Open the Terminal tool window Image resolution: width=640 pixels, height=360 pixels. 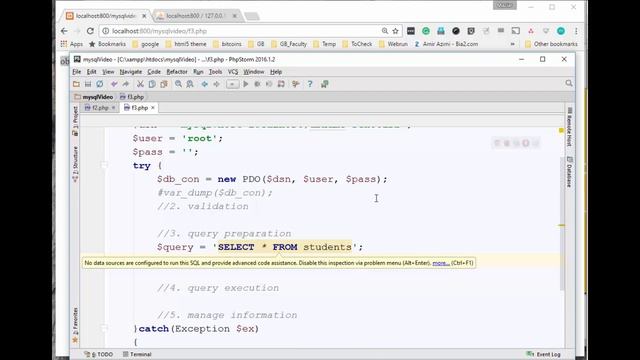click(137, 354)
